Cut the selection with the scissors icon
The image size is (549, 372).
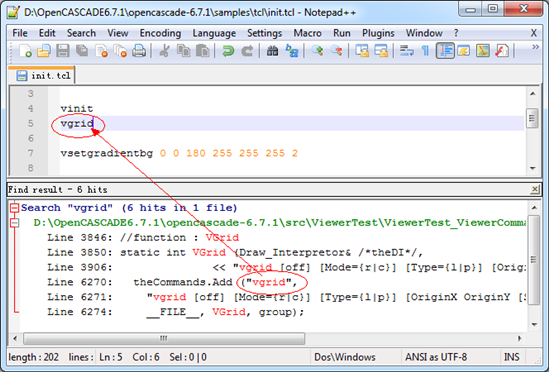(x=164, y=51)
